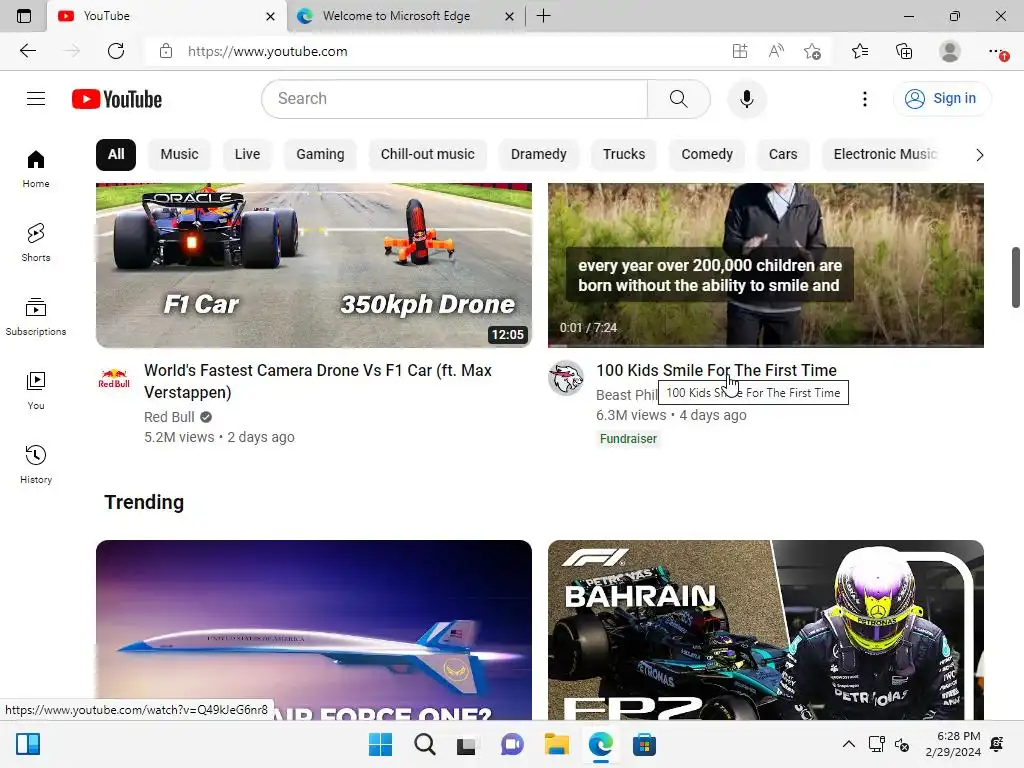This screenshot has width=1024, height=768.
Task: Select the Comedy category chip
Action: point(707,155)
